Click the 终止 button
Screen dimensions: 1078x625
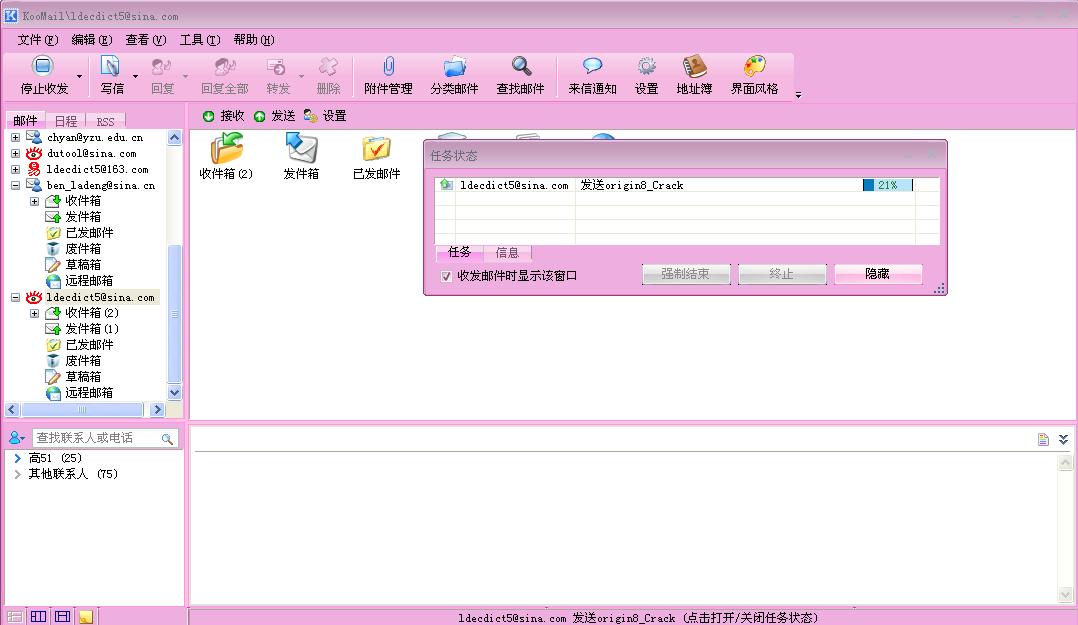782,274
